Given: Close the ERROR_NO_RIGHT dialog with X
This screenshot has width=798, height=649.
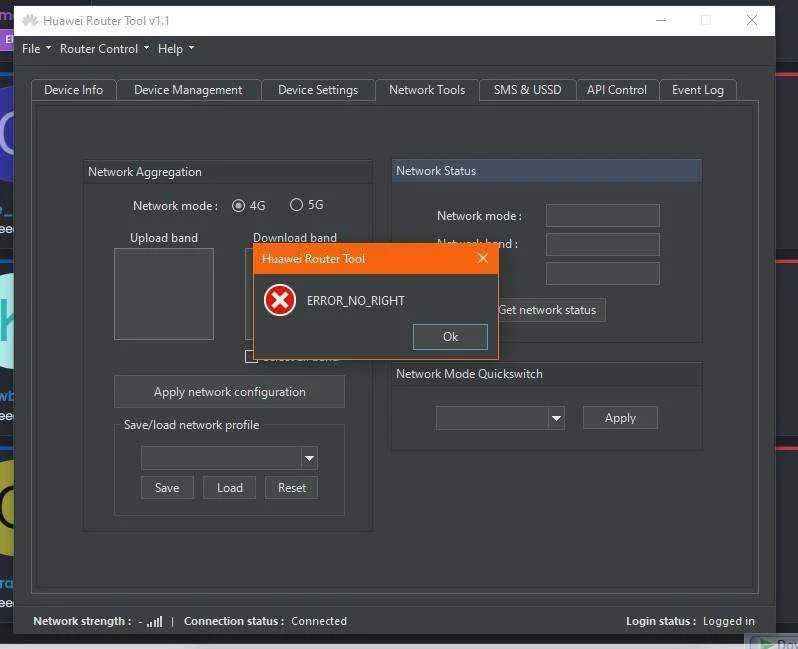Looking at the screenshot, I should [482, 258].
